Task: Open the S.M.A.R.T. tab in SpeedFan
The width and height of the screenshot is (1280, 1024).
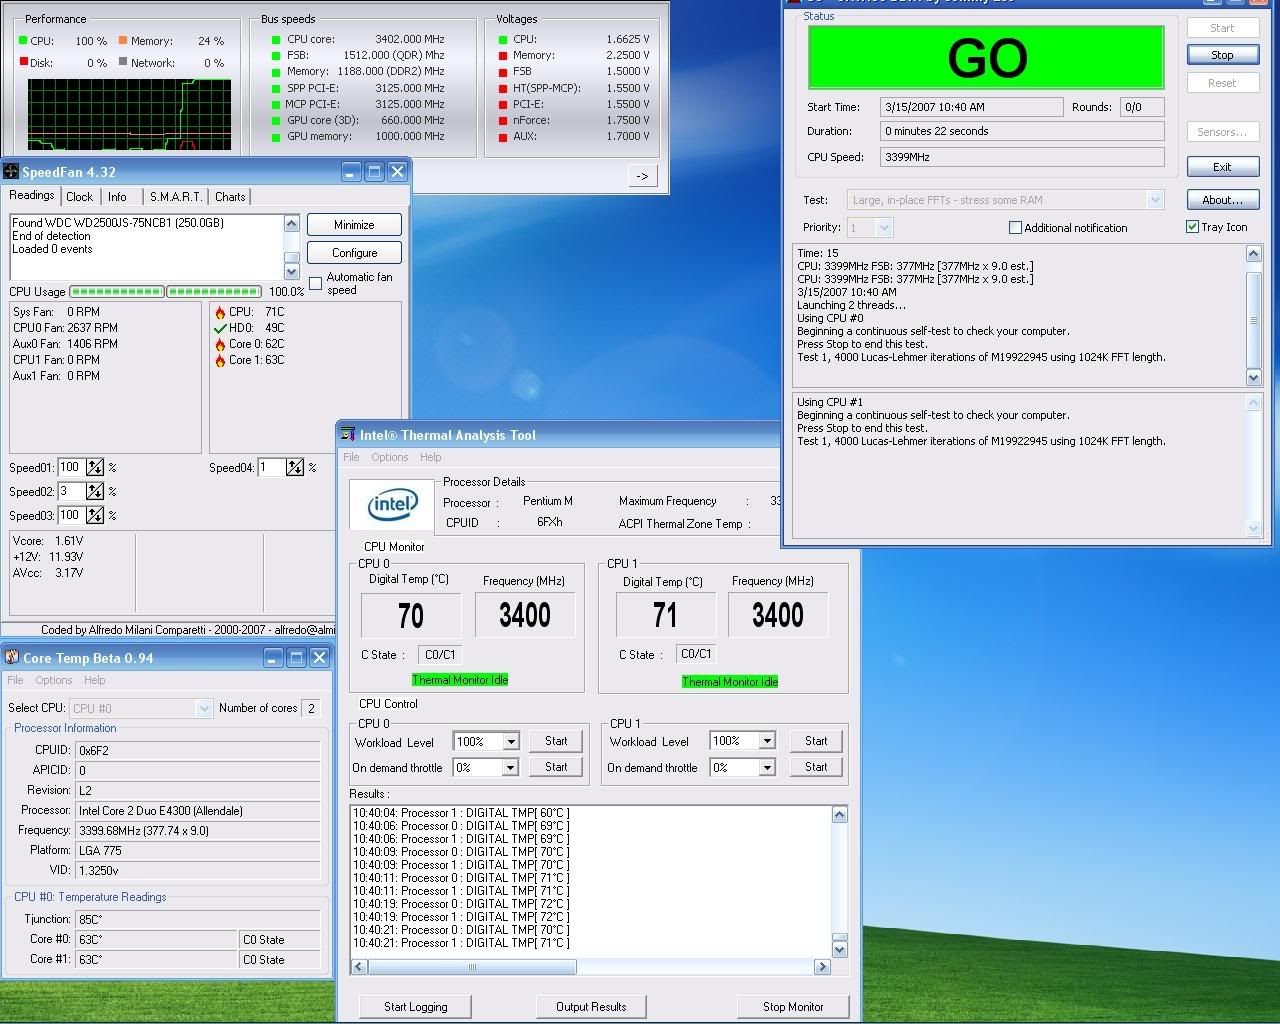Action: pyautogui.click(x=176, y=197)
